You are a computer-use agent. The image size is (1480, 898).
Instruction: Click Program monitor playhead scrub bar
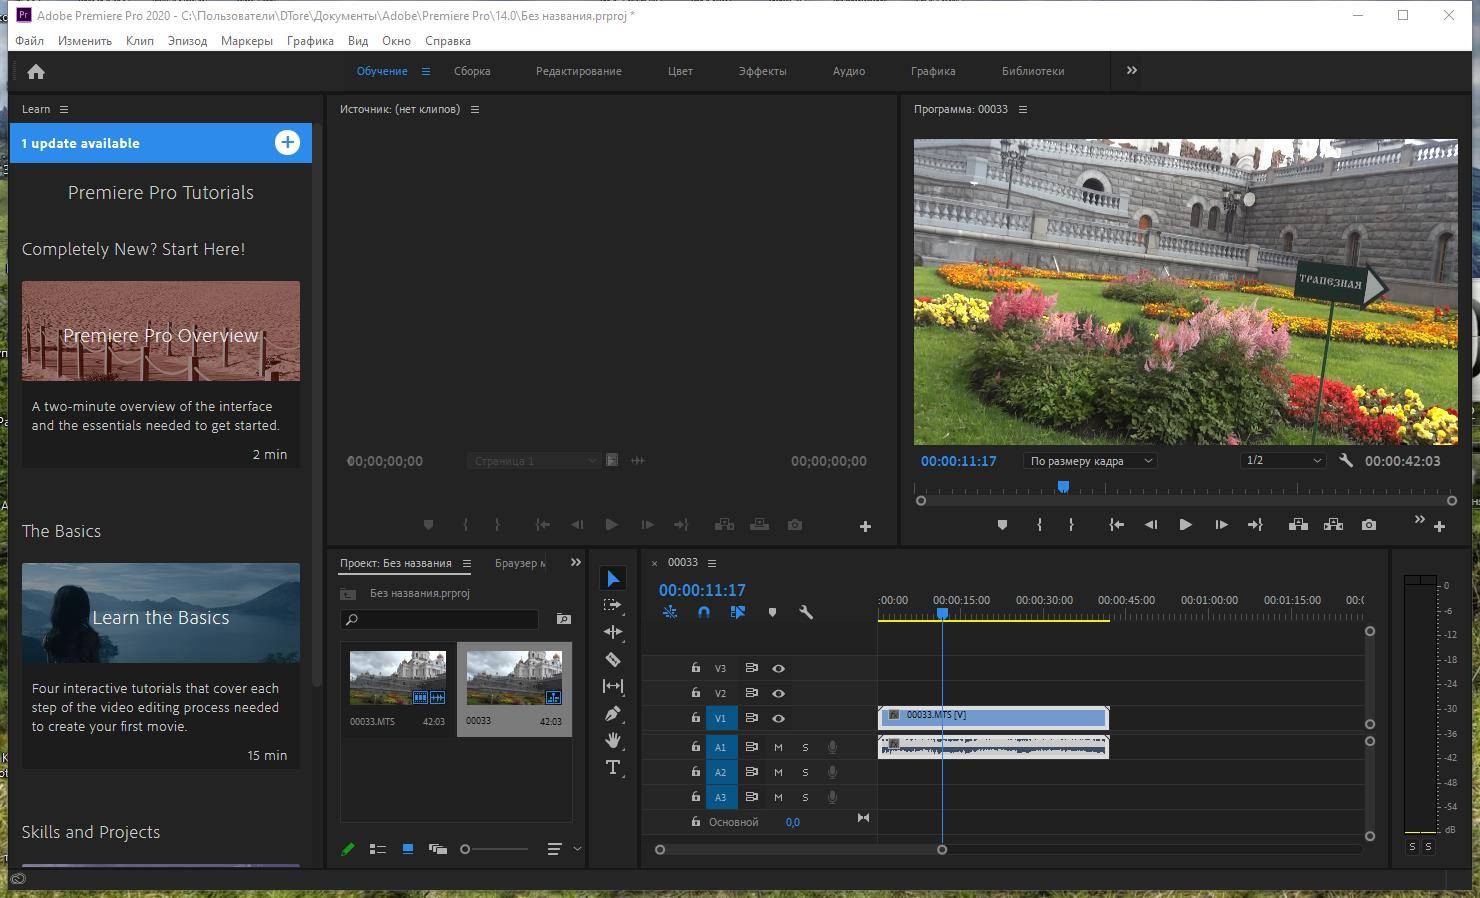point(1186,489)
